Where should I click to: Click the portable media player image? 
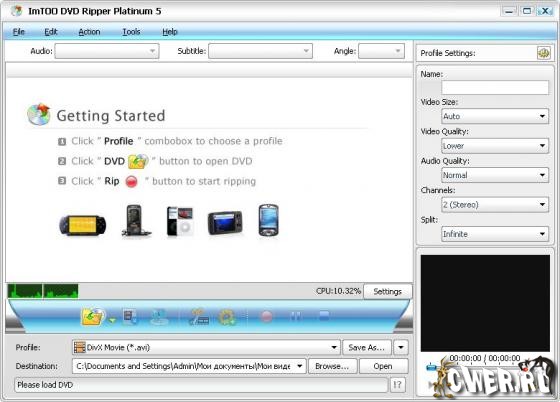pyautogui.click(x=225, y=223)
